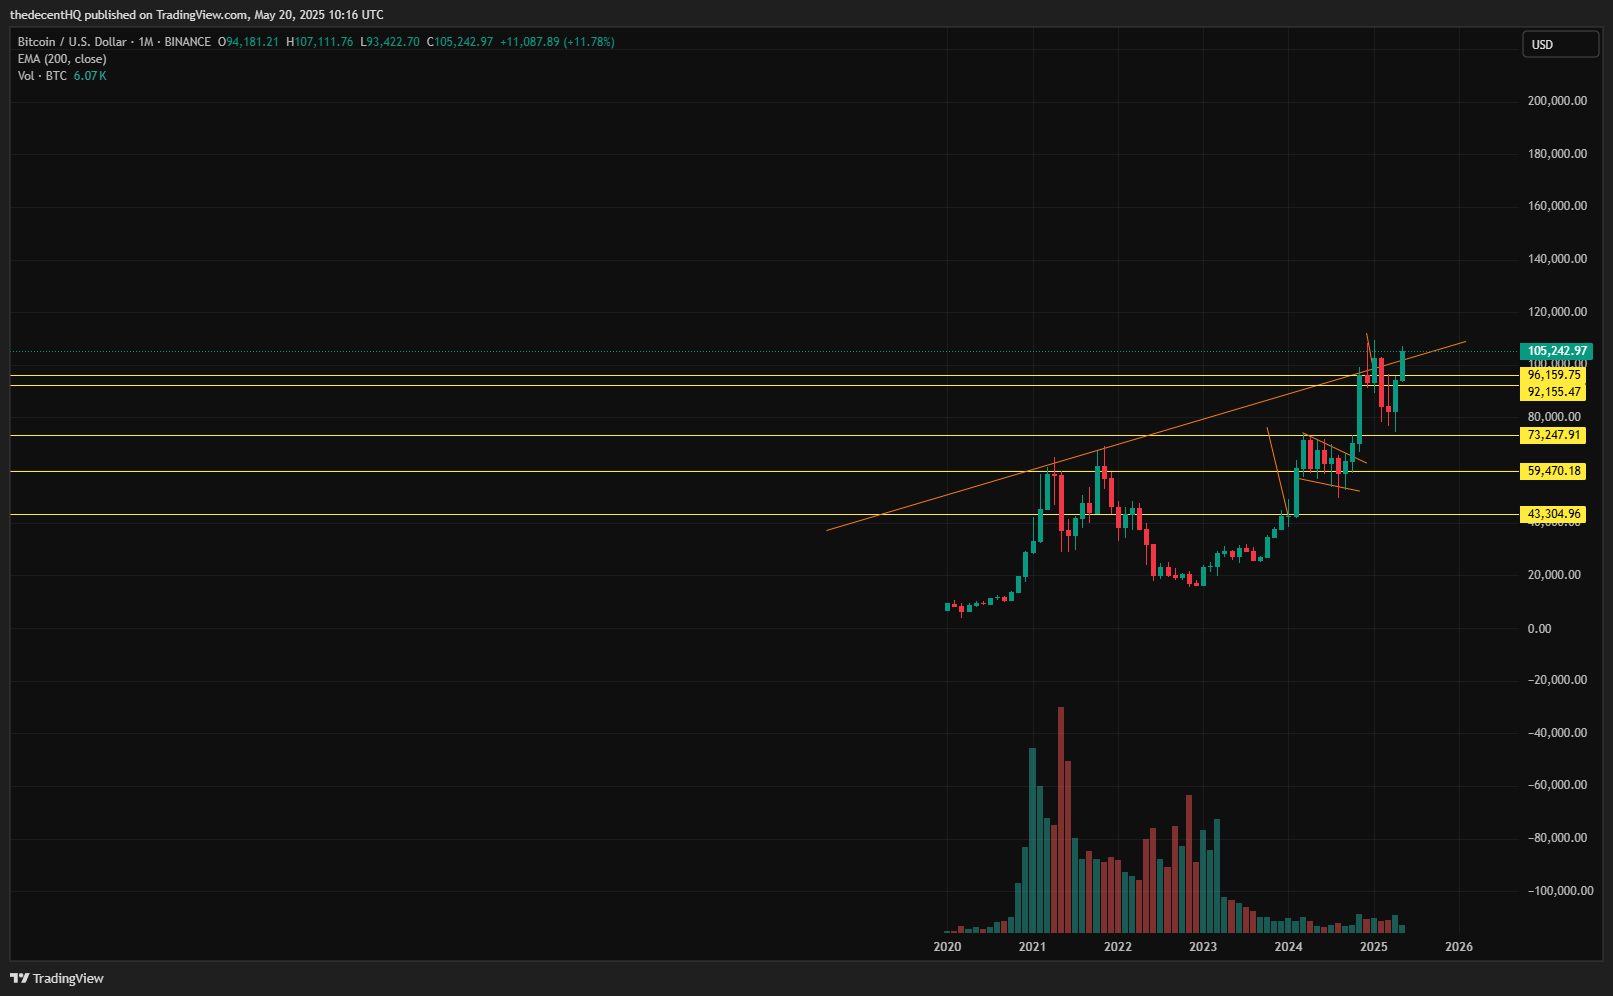Viewport: 1613px width, 996px height.
Task: Click the 180,000.00 price axis label
Action: [x=1557, y=154]
